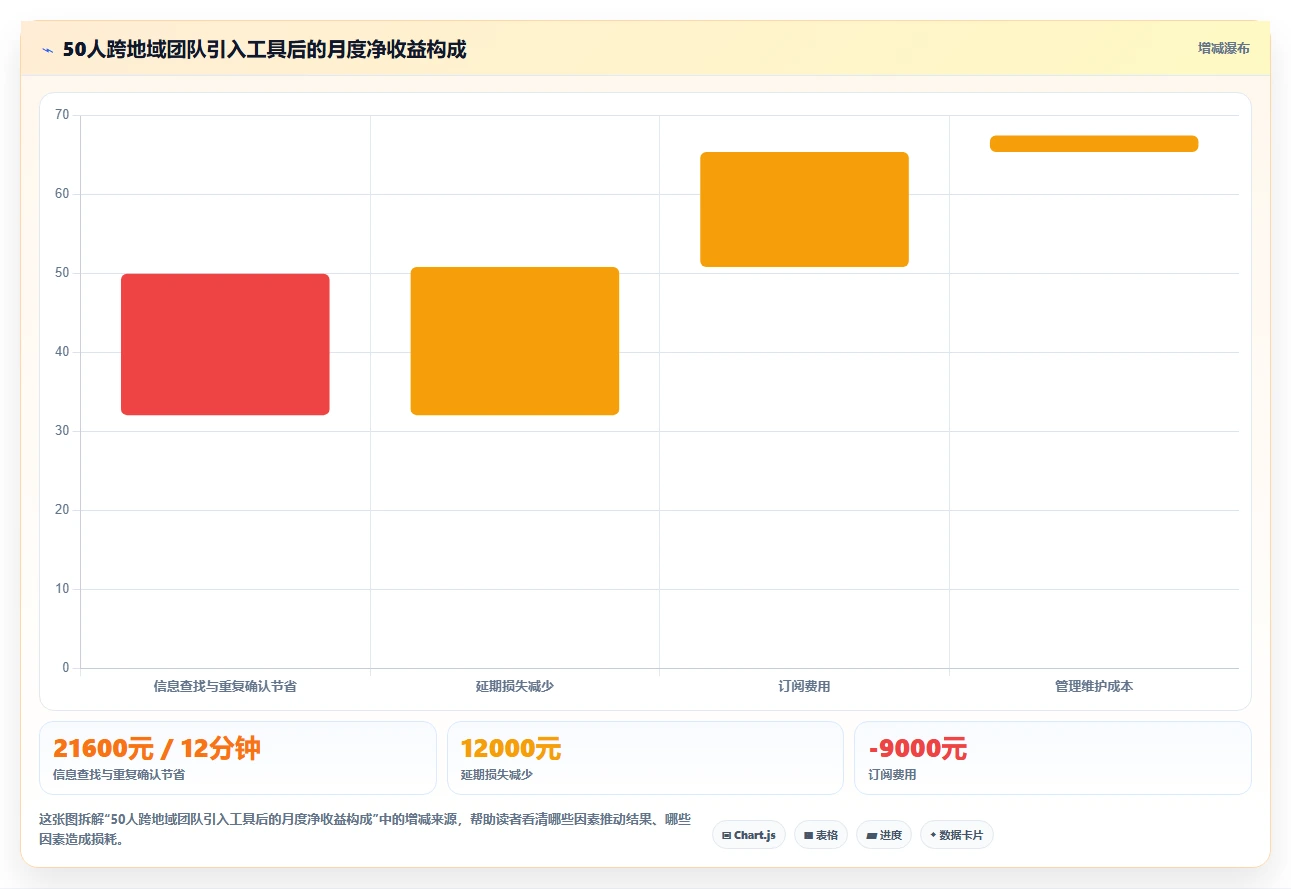Click the orange 延期损失减少 bar
Screen dimensions: 1291x889
pyautogui.click(x=515, y=341)
